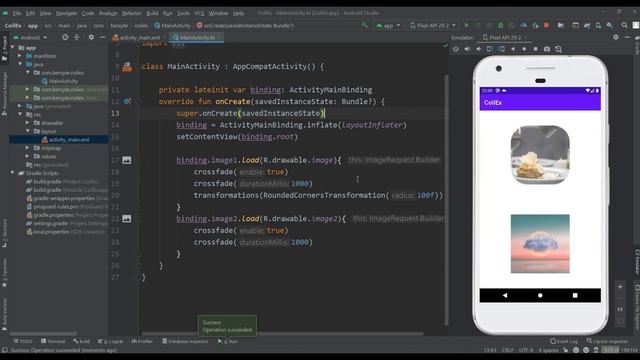
Task: Open the Pixel API 29 2 device dropdown
Action: click(x=433, y=25)
